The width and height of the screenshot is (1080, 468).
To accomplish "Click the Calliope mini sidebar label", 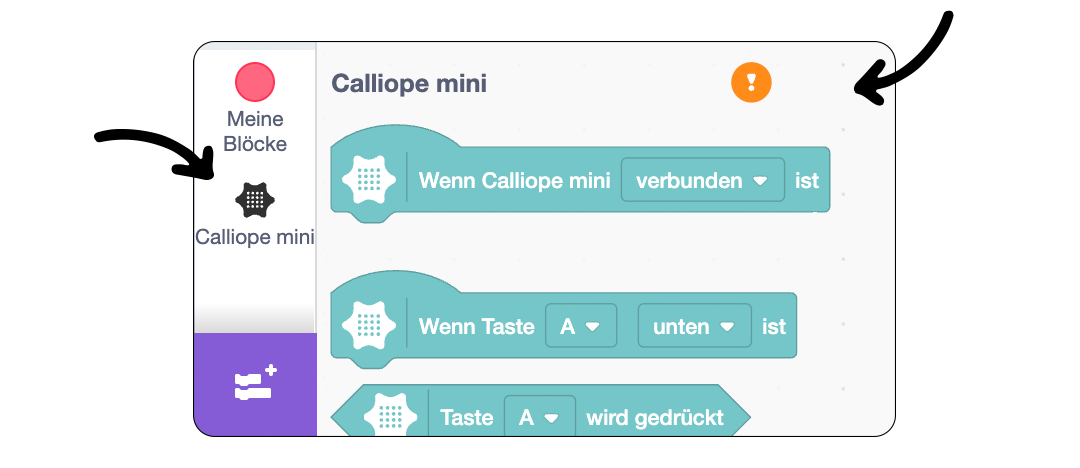I will coord(255,237).
